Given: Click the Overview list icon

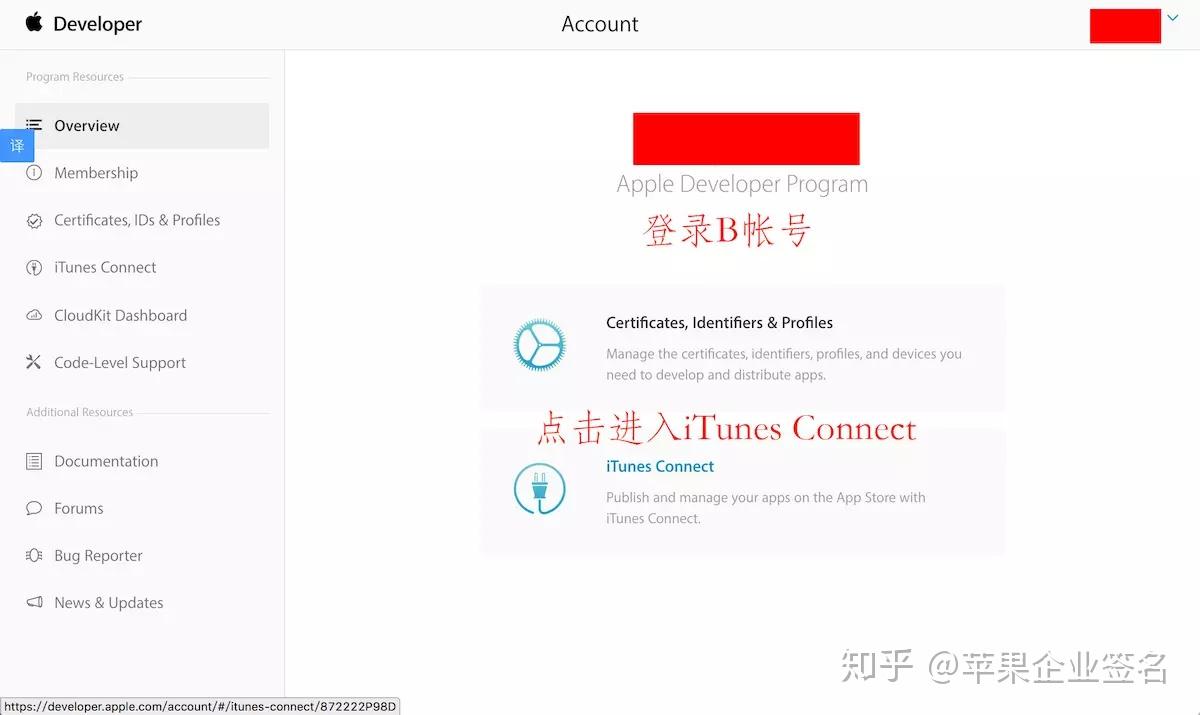Looking at the screenshot, I should tap(34, 125).
